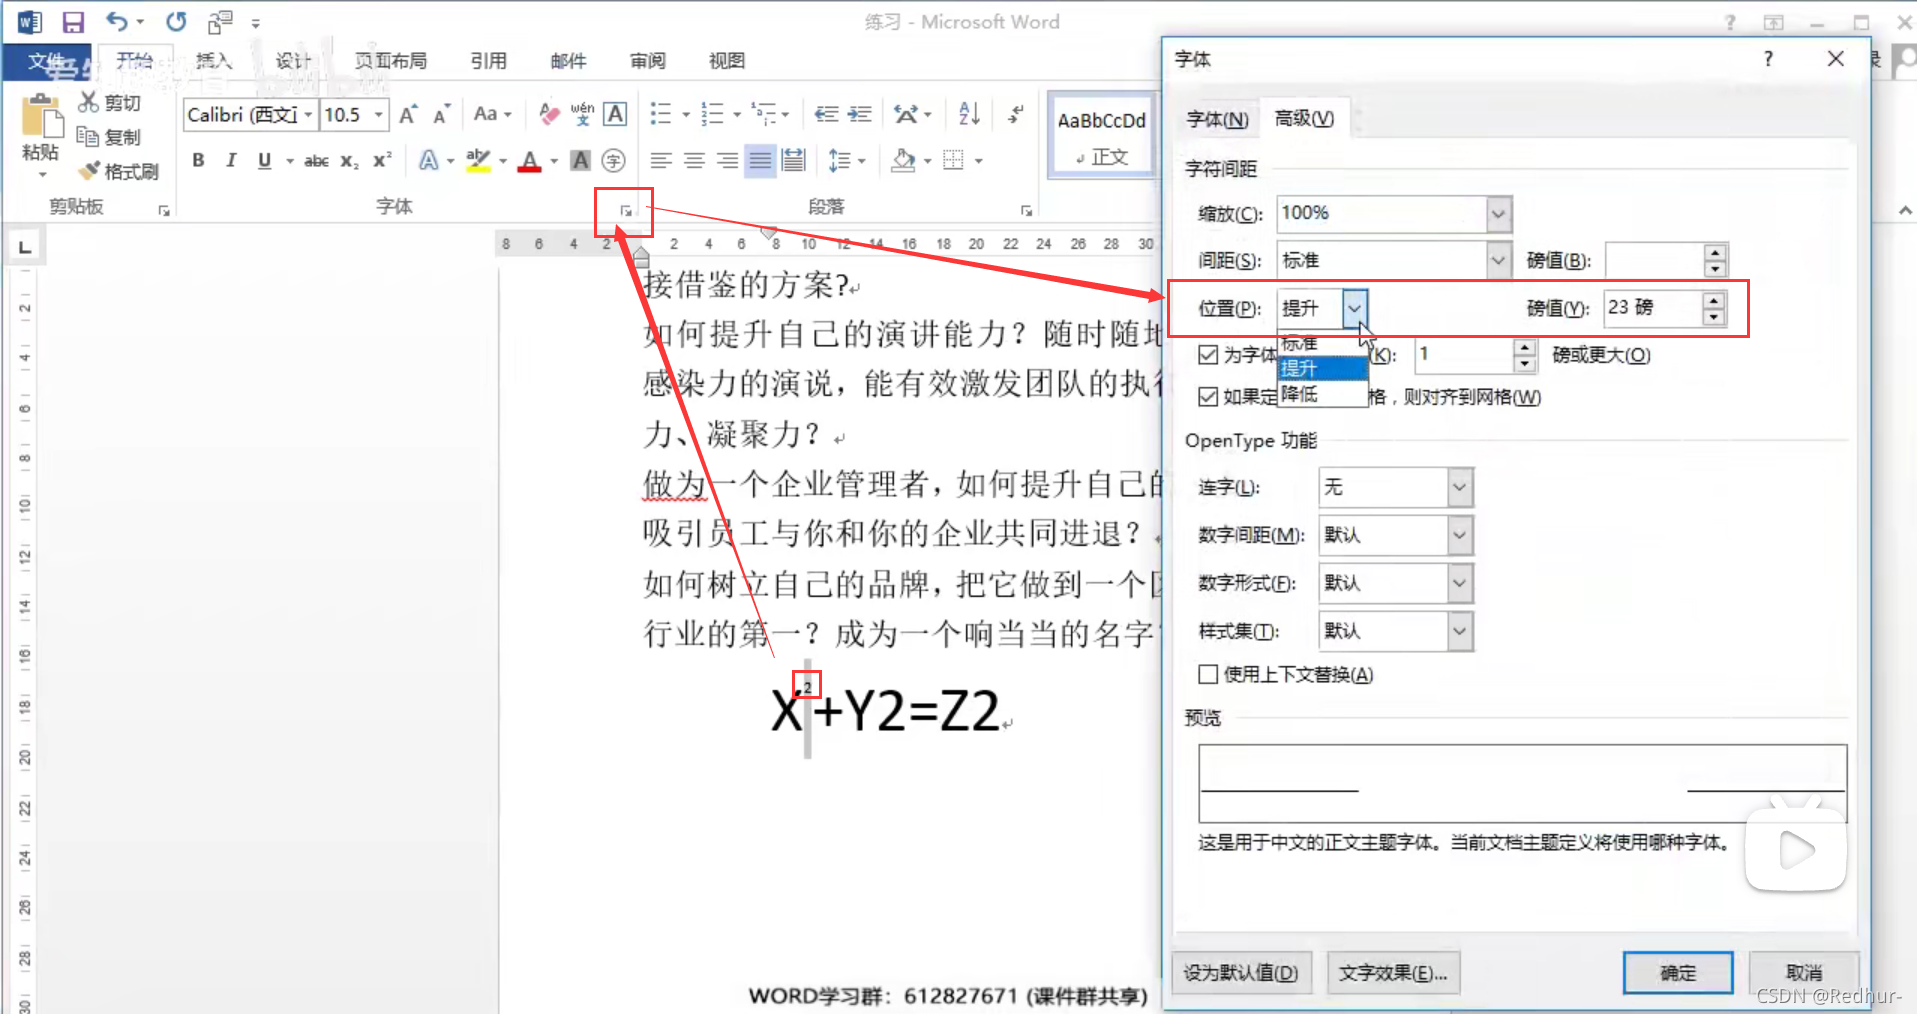Click the Enclose Characters icon
The height and width of the screenshot is (1014, 1917).
tap(613, 160)
